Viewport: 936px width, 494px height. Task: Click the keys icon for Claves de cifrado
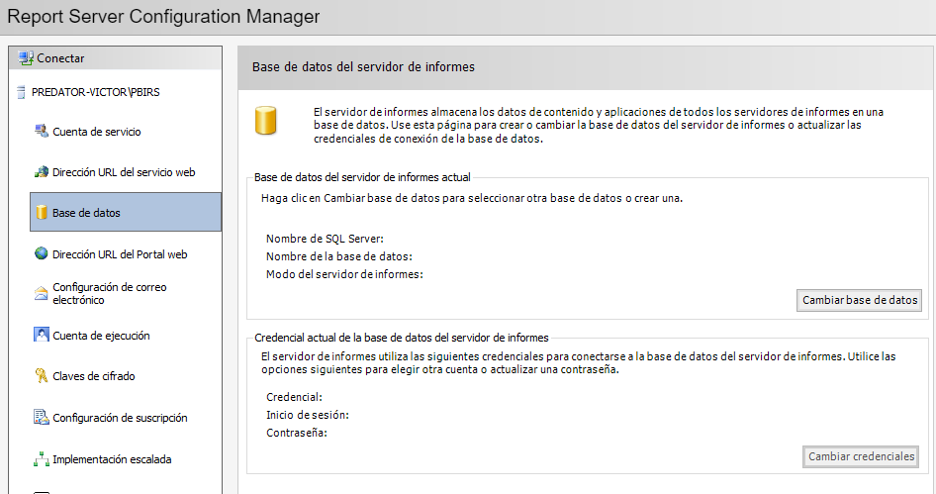[41, 376]
